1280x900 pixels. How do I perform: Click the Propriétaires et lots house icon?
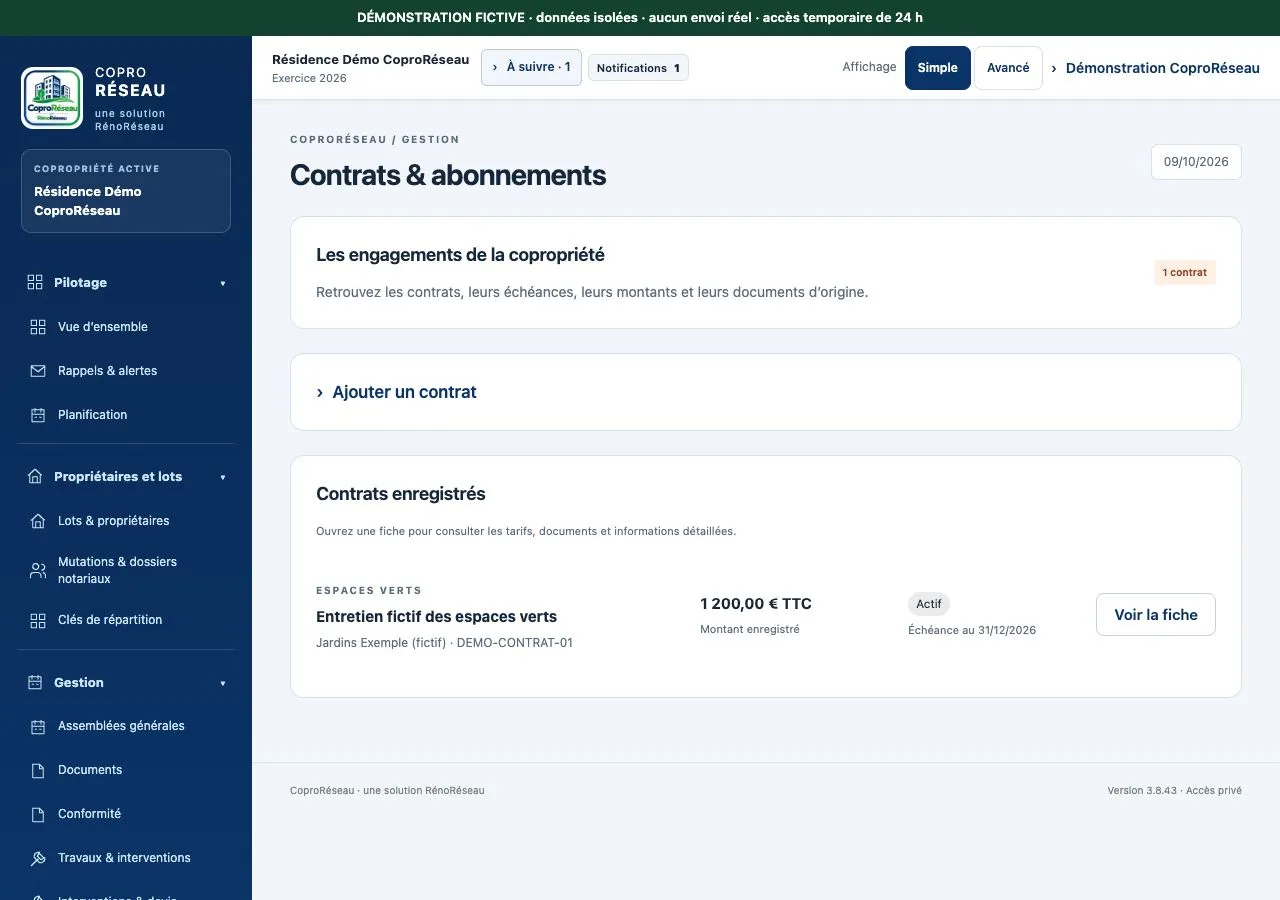tap(35, 476)
